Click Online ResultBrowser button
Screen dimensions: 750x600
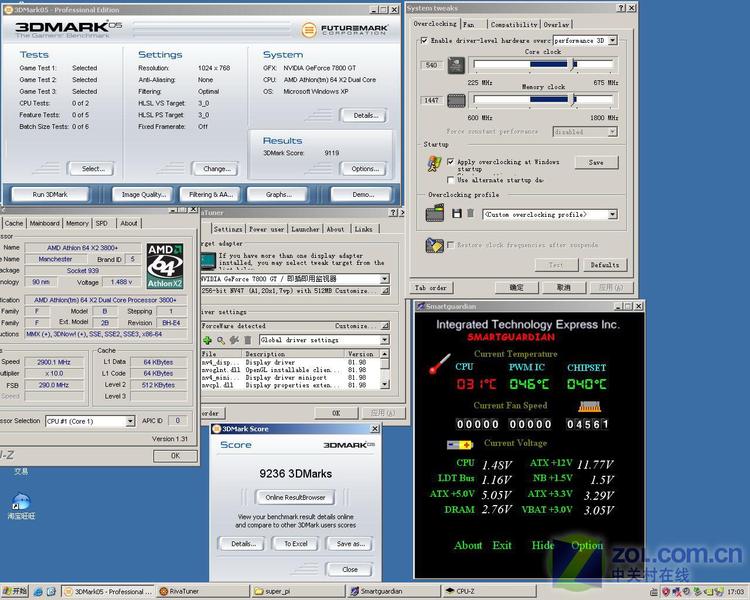pos(295,498)
